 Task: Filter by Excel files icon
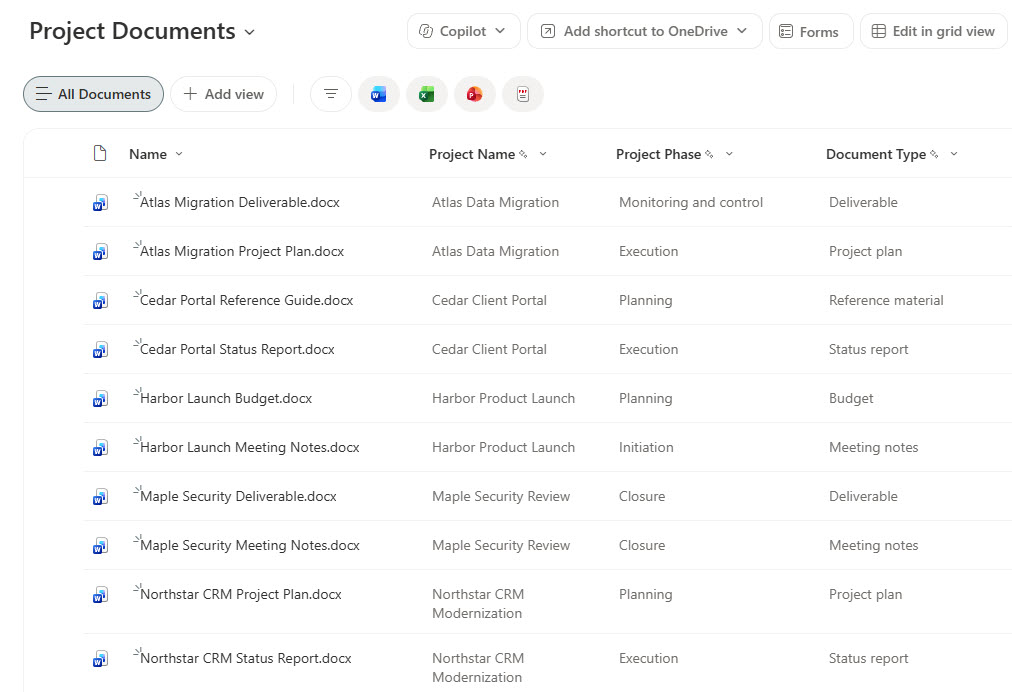click(427, 94)
